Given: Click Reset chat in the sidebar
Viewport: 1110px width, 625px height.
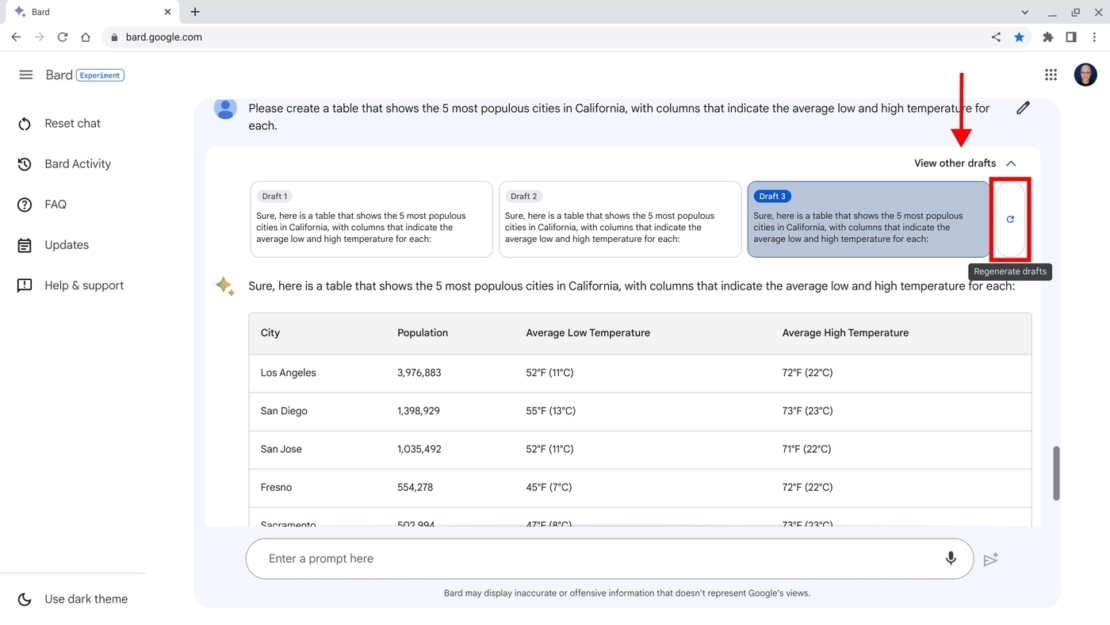Looking at the screenshot, I should 71,123.
